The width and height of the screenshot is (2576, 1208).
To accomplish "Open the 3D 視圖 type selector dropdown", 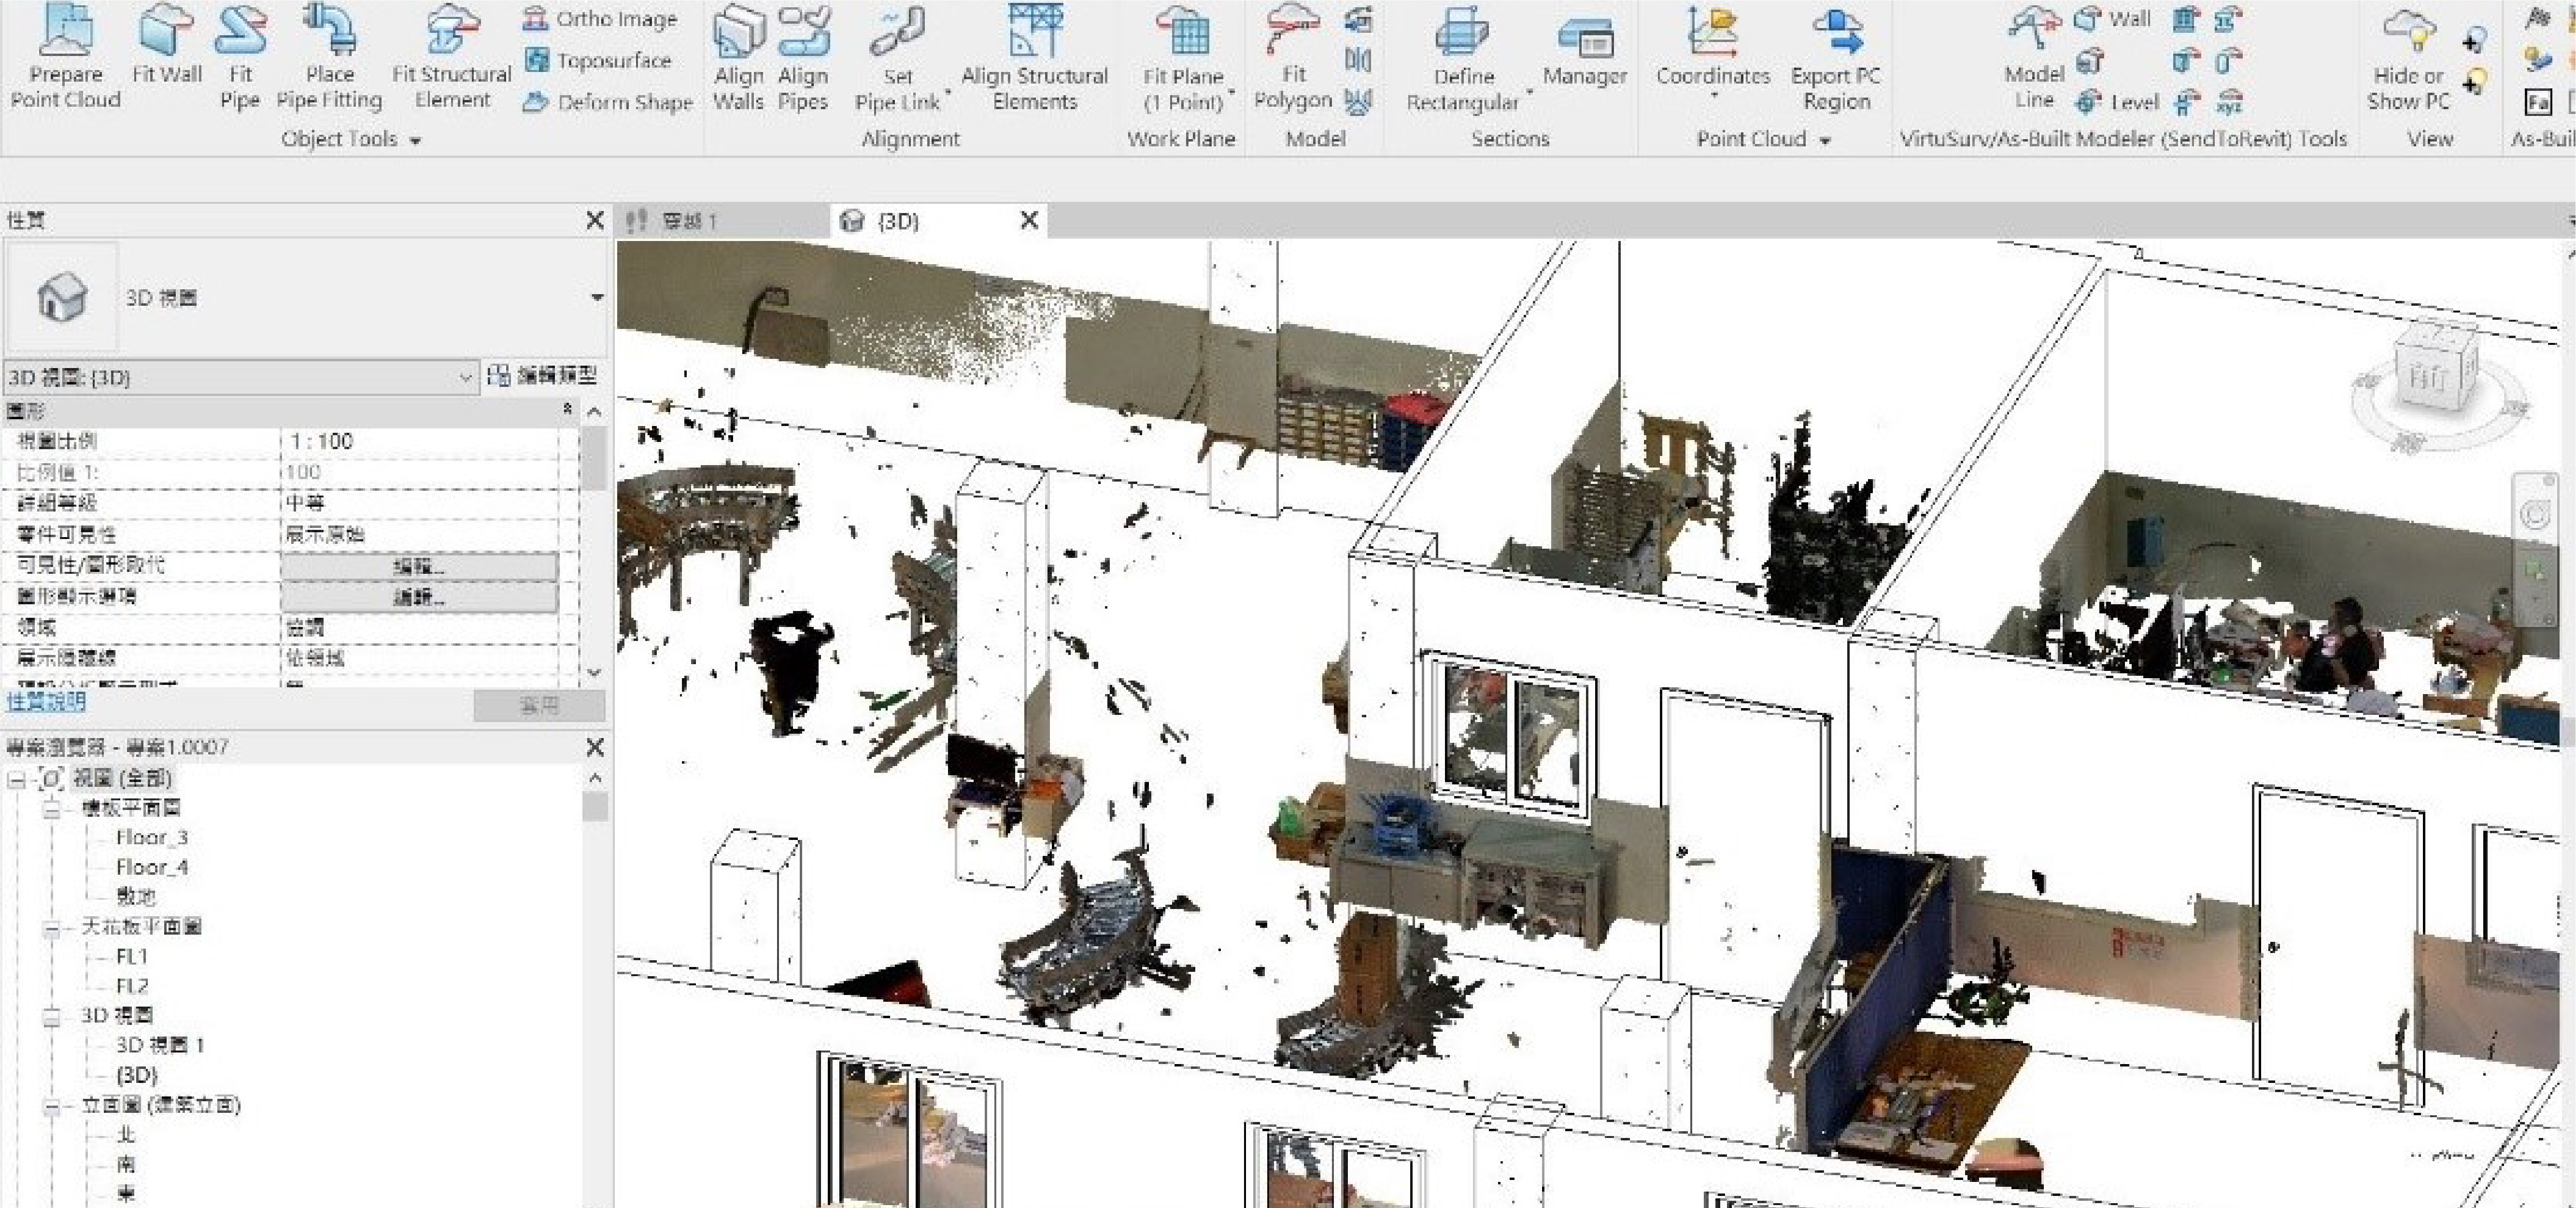I will [x=597, y=297].
